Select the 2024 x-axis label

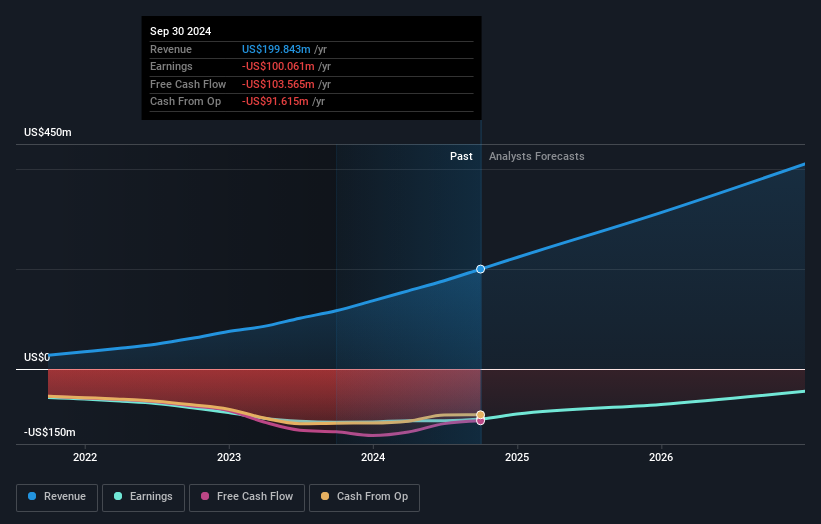373,457
